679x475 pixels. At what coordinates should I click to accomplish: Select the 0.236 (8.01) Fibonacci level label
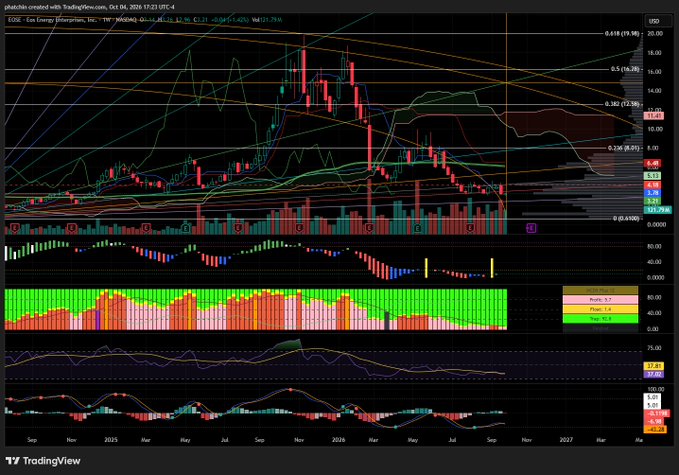click(624, 148)
